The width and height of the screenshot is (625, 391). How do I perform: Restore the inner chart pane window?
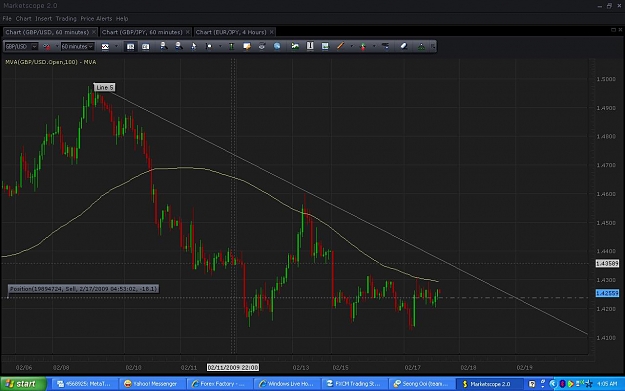[613, 30]
